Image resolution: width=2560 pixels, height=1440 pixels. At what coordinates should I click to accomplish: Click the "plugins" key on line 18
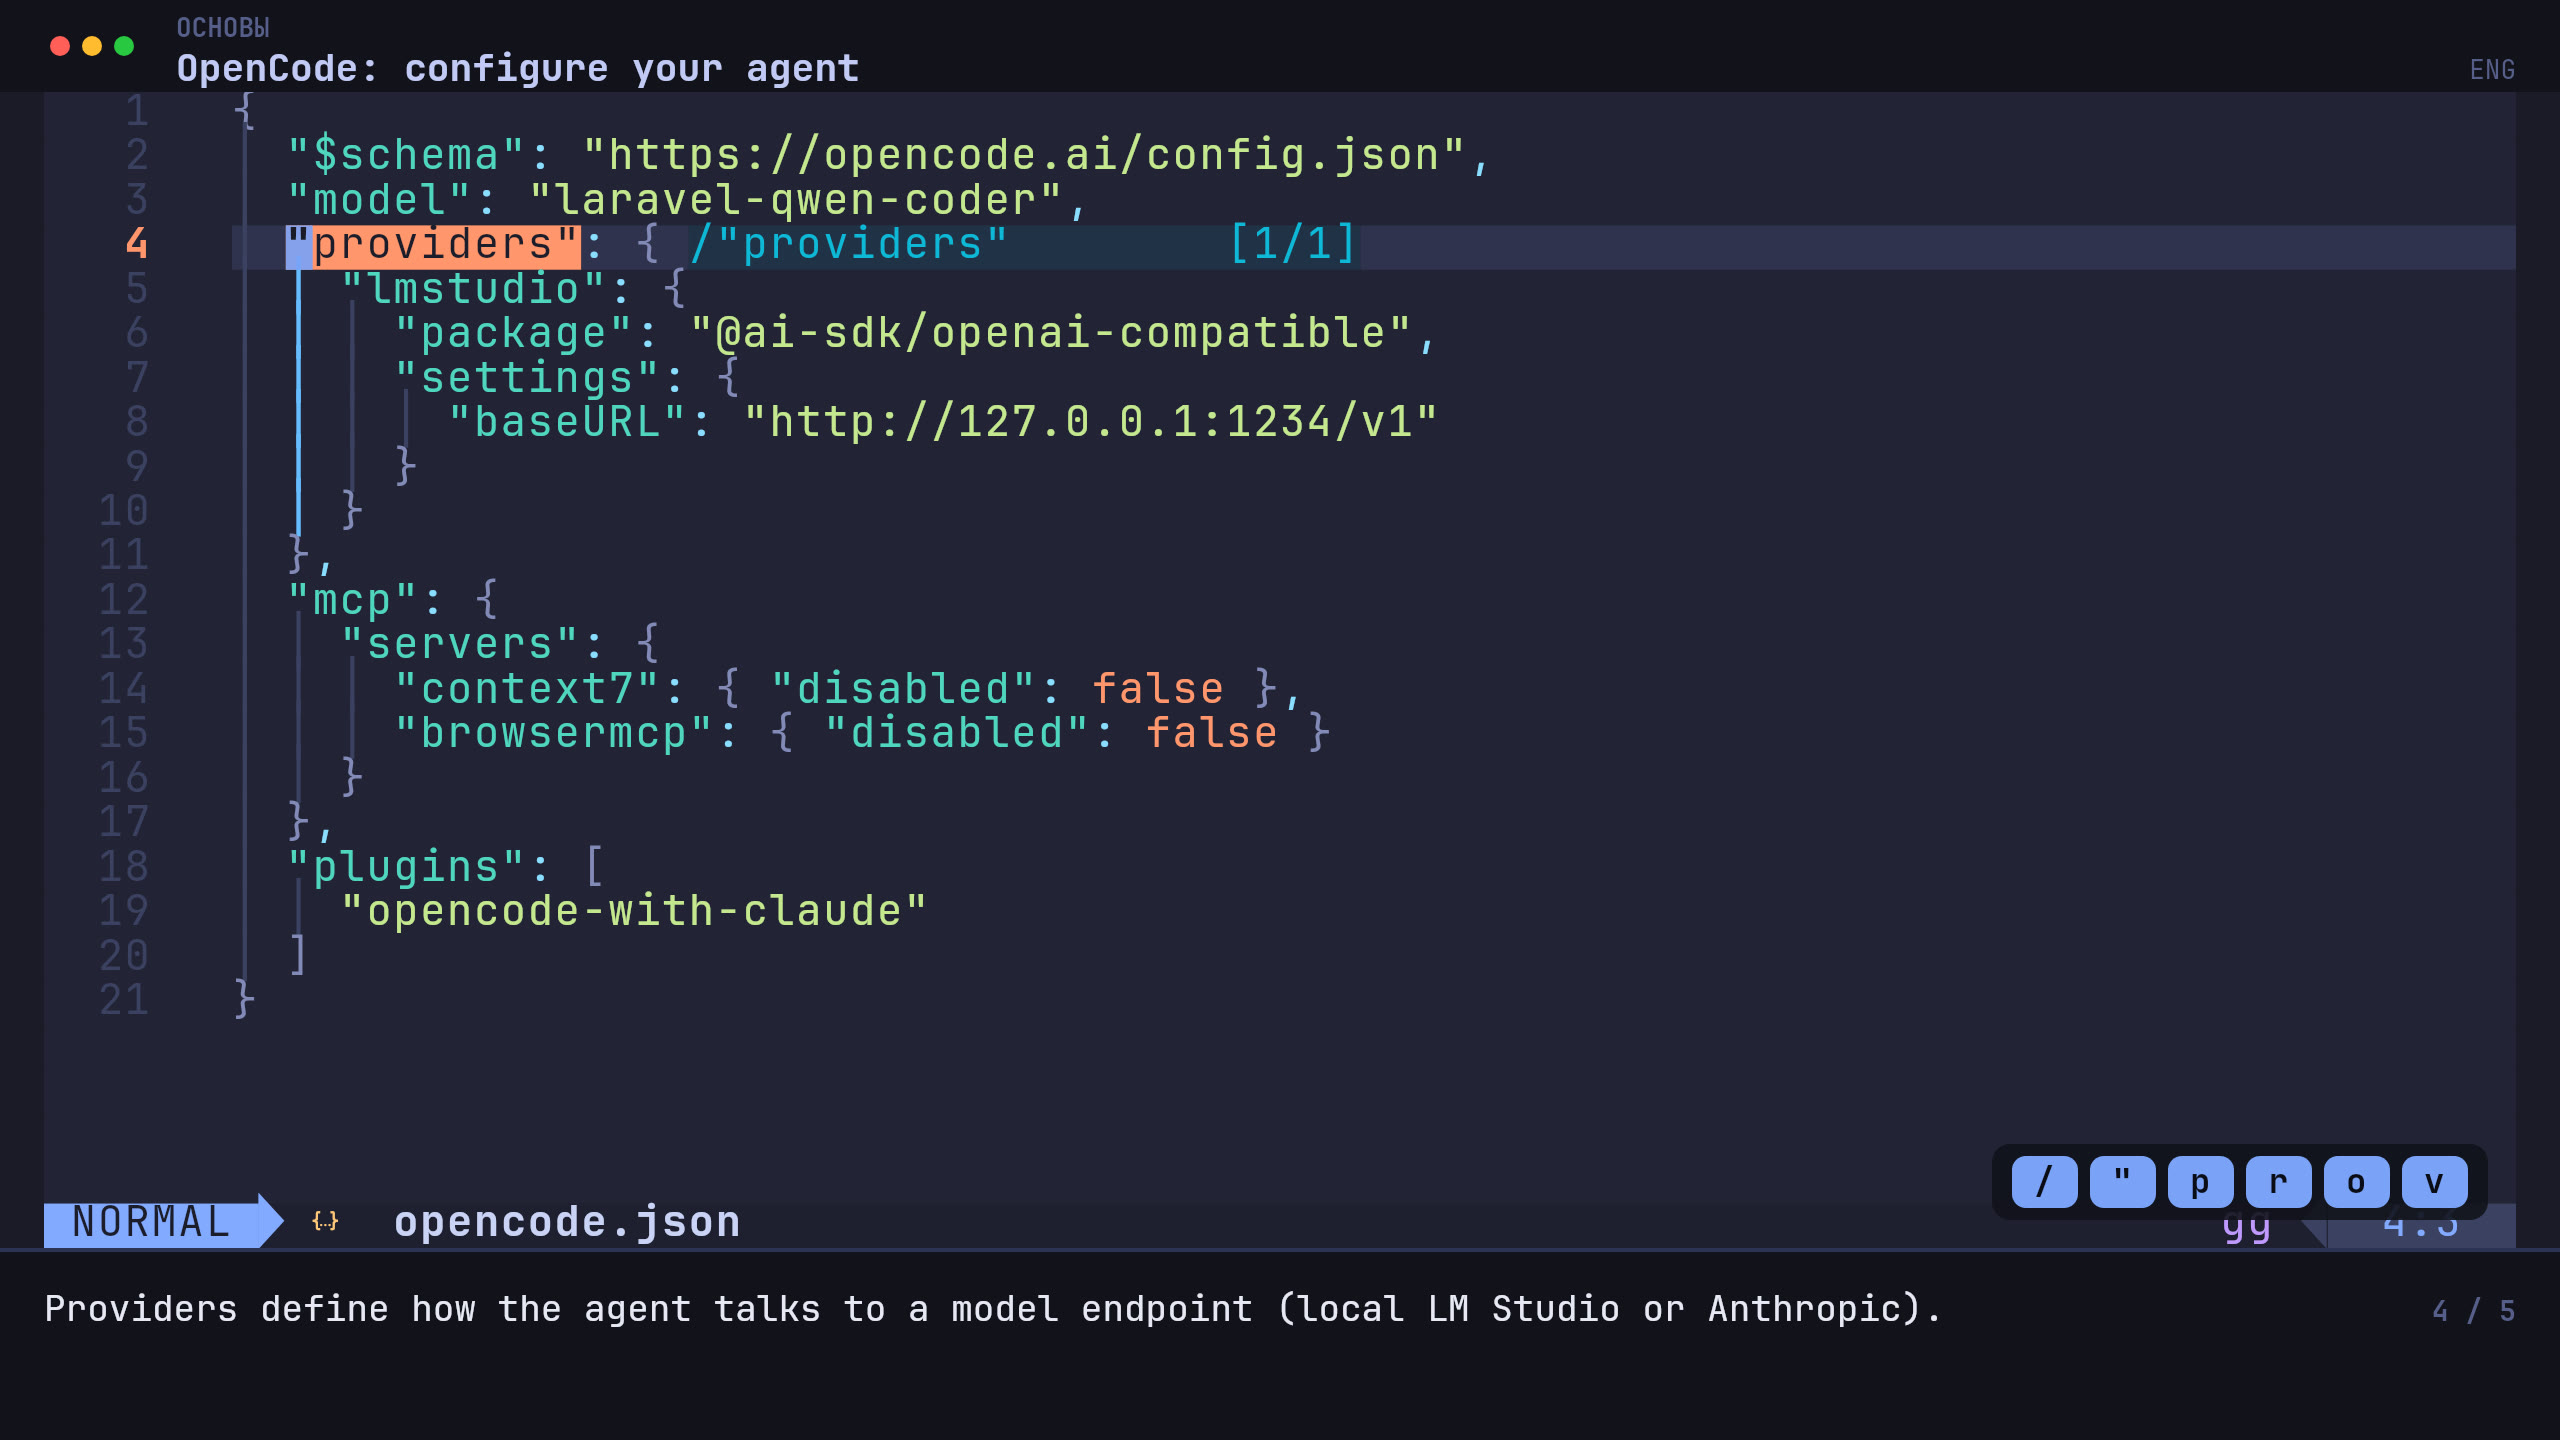coord(406,868)
